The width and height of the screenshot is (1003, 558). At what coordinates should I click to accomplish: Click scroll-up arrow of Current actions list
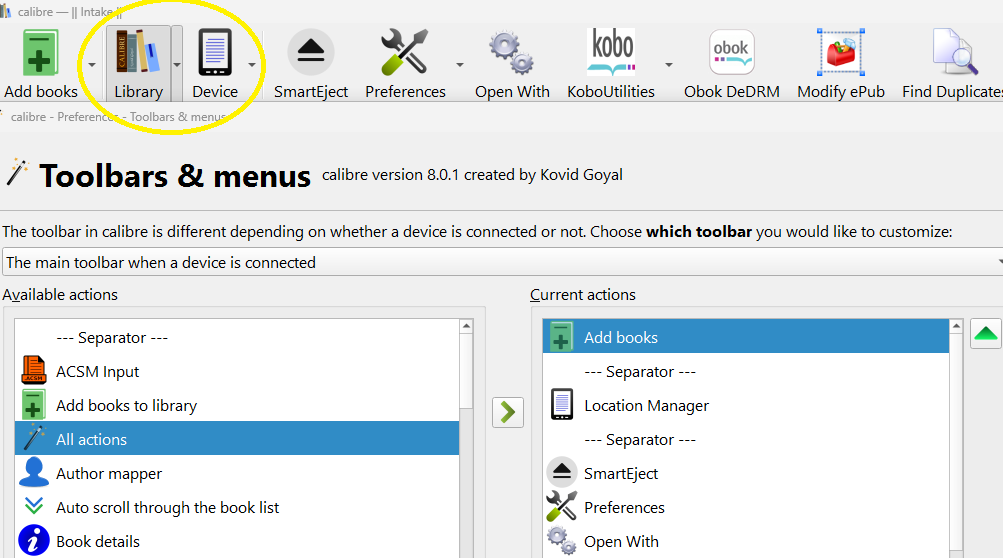956,326
